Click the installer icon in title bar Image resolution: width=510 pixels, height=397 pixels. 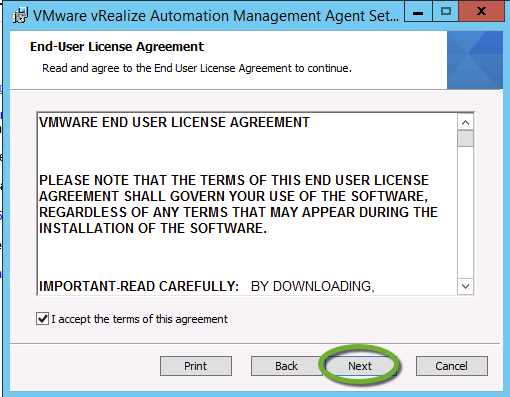click(20, 16)
